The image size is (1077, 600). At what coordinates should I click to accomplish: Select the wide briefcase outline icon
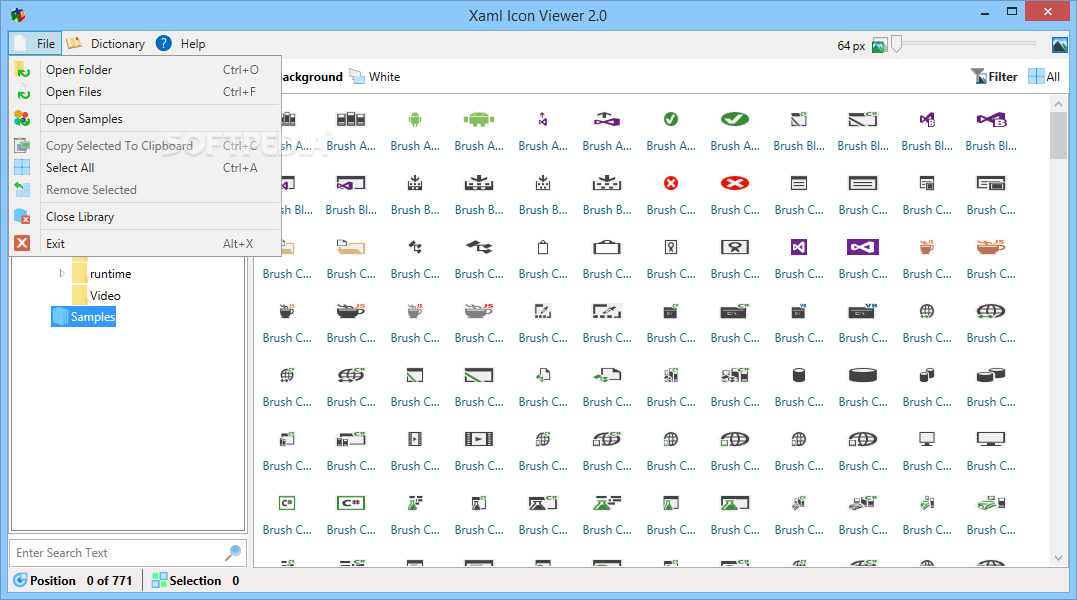click(x=606, y=247)
